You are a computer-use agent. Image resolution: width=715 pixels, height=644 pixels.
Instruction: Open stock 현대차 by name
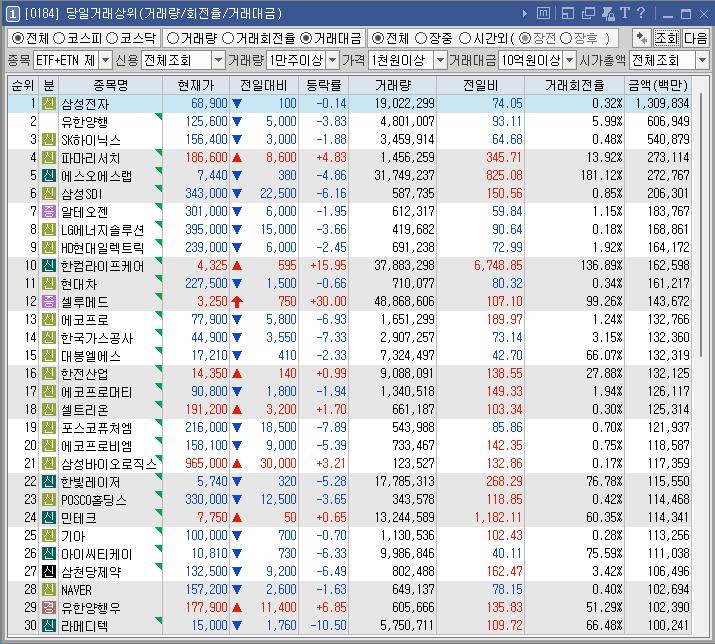click(79, 284)
